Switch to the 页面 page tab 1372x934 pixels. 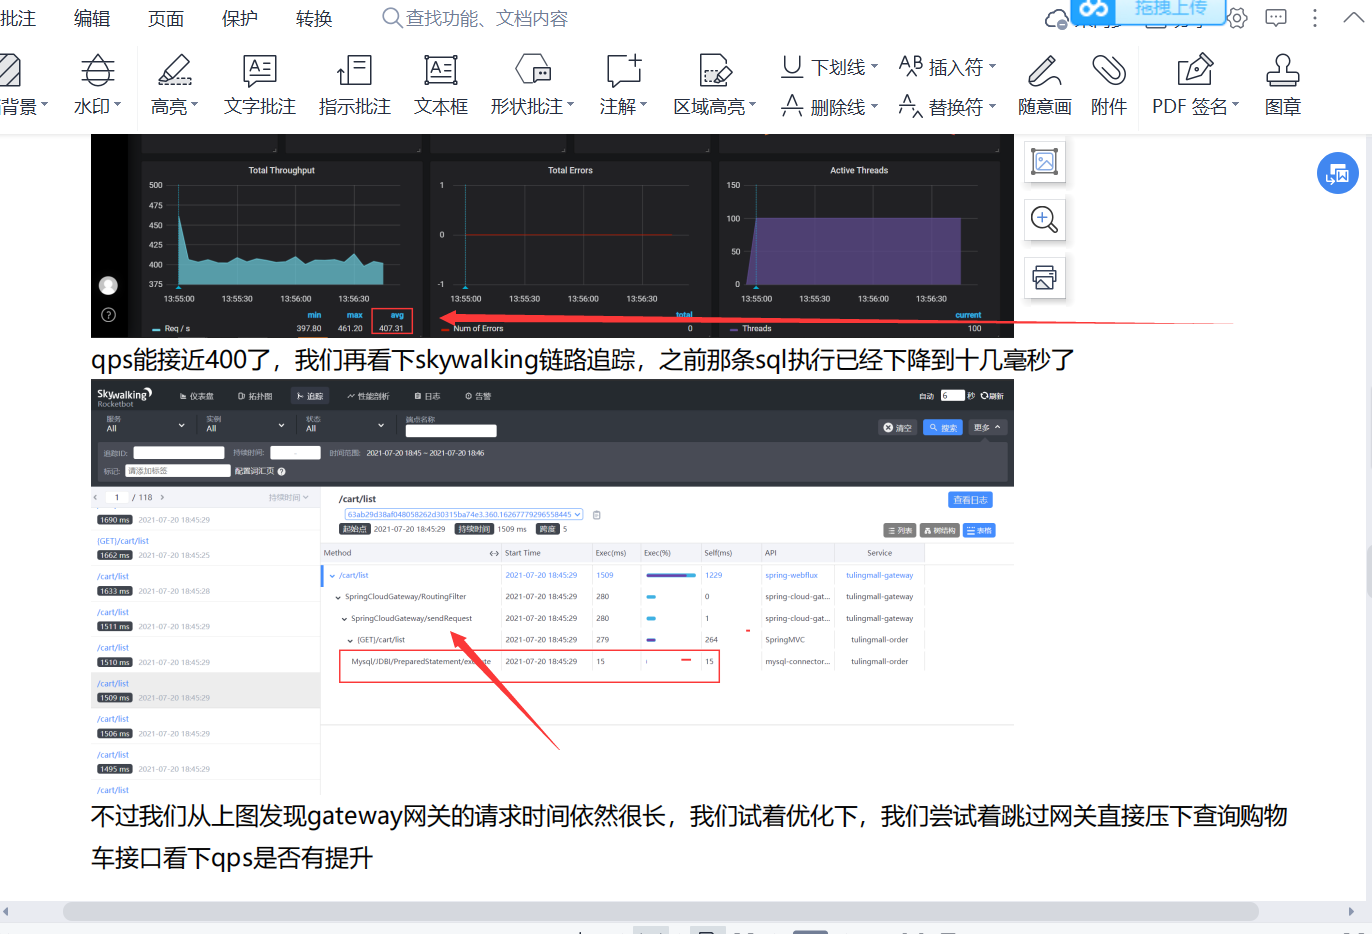pyautogui.click(x=166, y=18)
